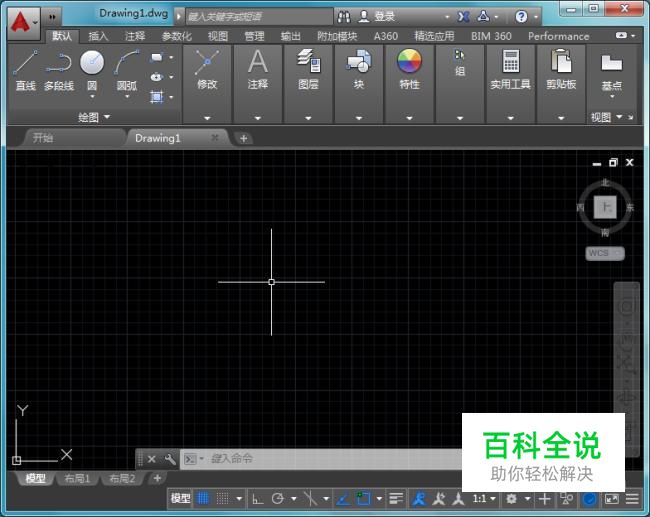Image resolution: width=650 pixels, height=517 pixels.
Task: Add a new layout with plus button
Action: tap(157, 478)
